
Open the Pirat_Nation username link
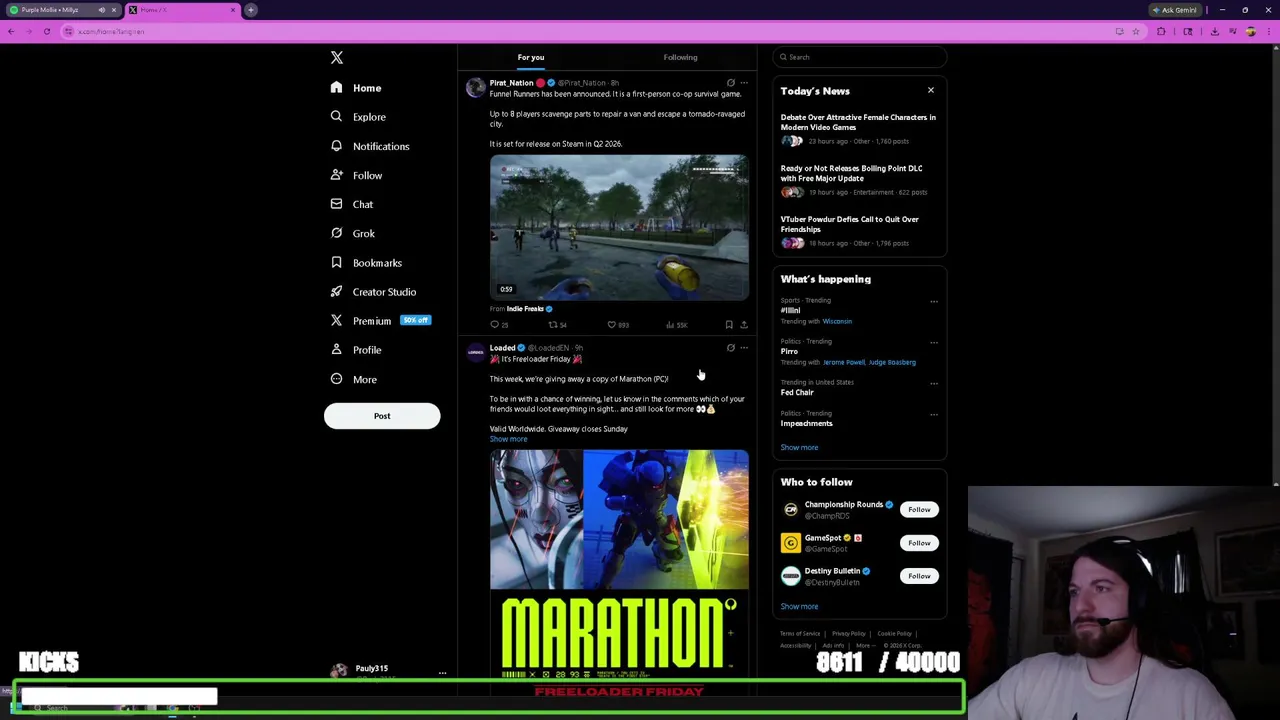pos(511,83)
